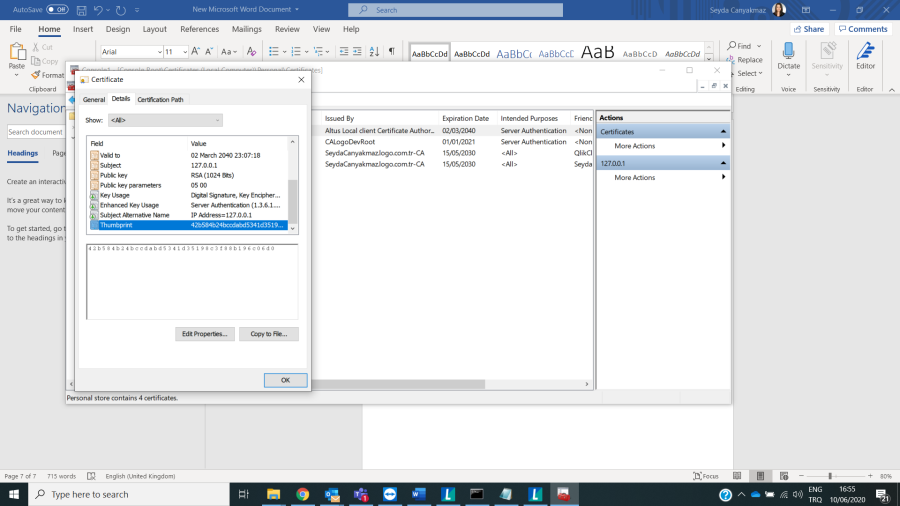The width and height of the screenshot is (900, 506).
Task: Toggle the AutoSave switch off/on
Action: pos(57,10)
